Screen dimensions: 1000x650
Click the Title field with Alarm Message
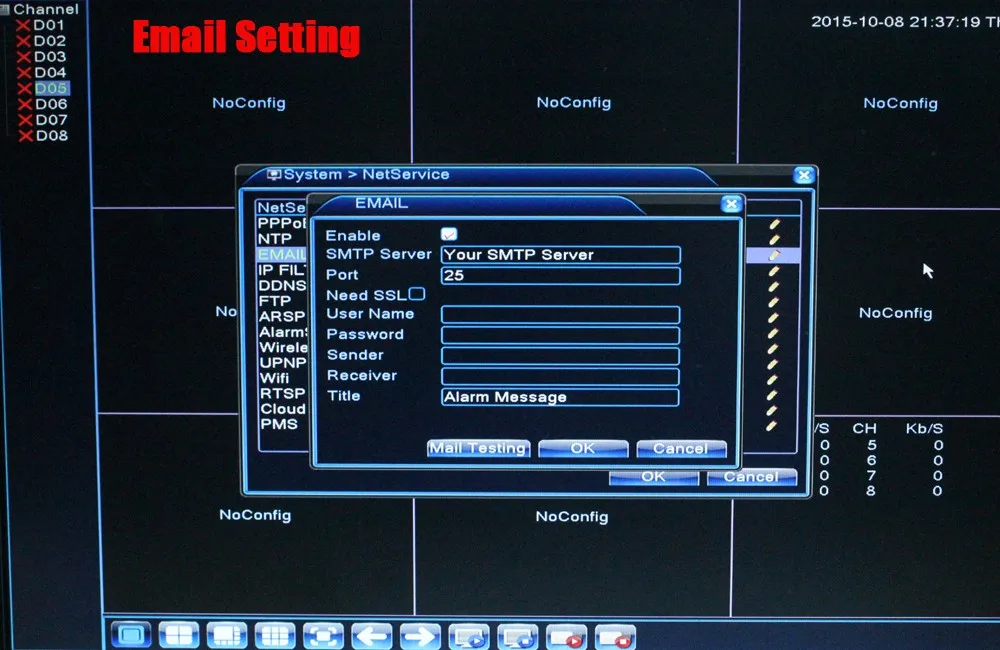(560, 397)
